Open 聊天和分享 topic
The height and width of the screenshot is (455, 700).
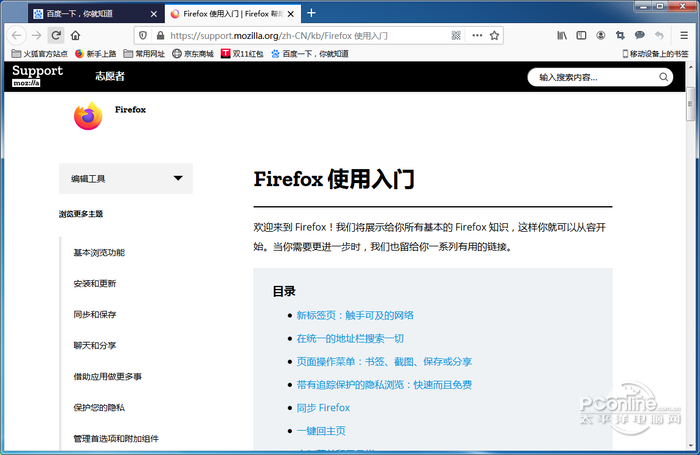pos(95,345)
